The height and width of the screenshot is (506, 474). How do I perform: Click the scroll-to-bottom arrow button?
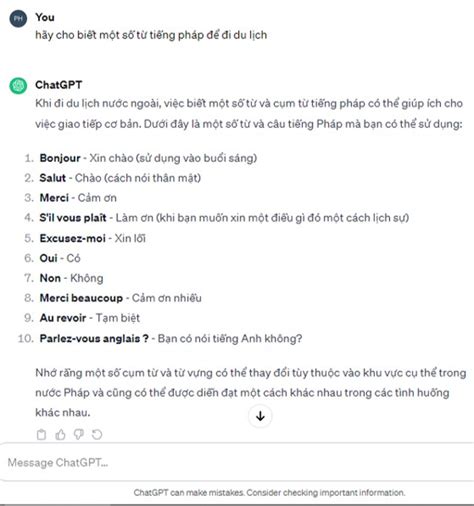point(260,416)
